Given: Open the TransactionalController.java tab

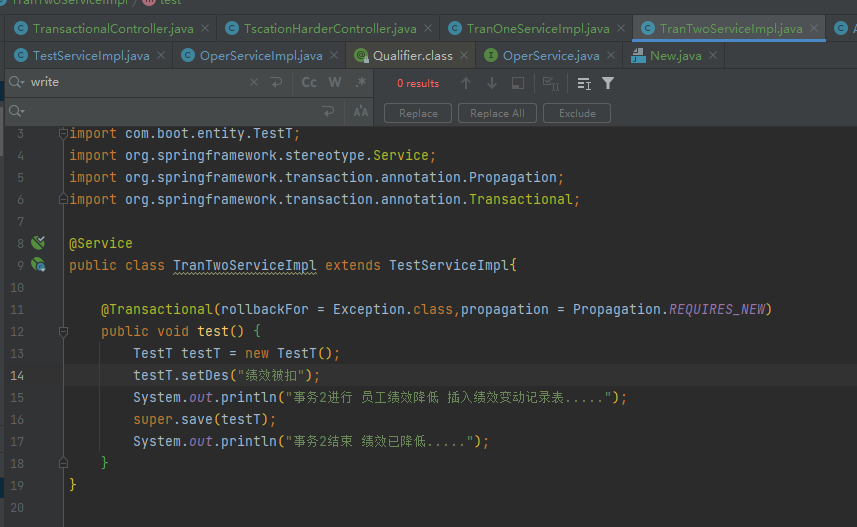Looking at the screenshot, I should [113, 28].
